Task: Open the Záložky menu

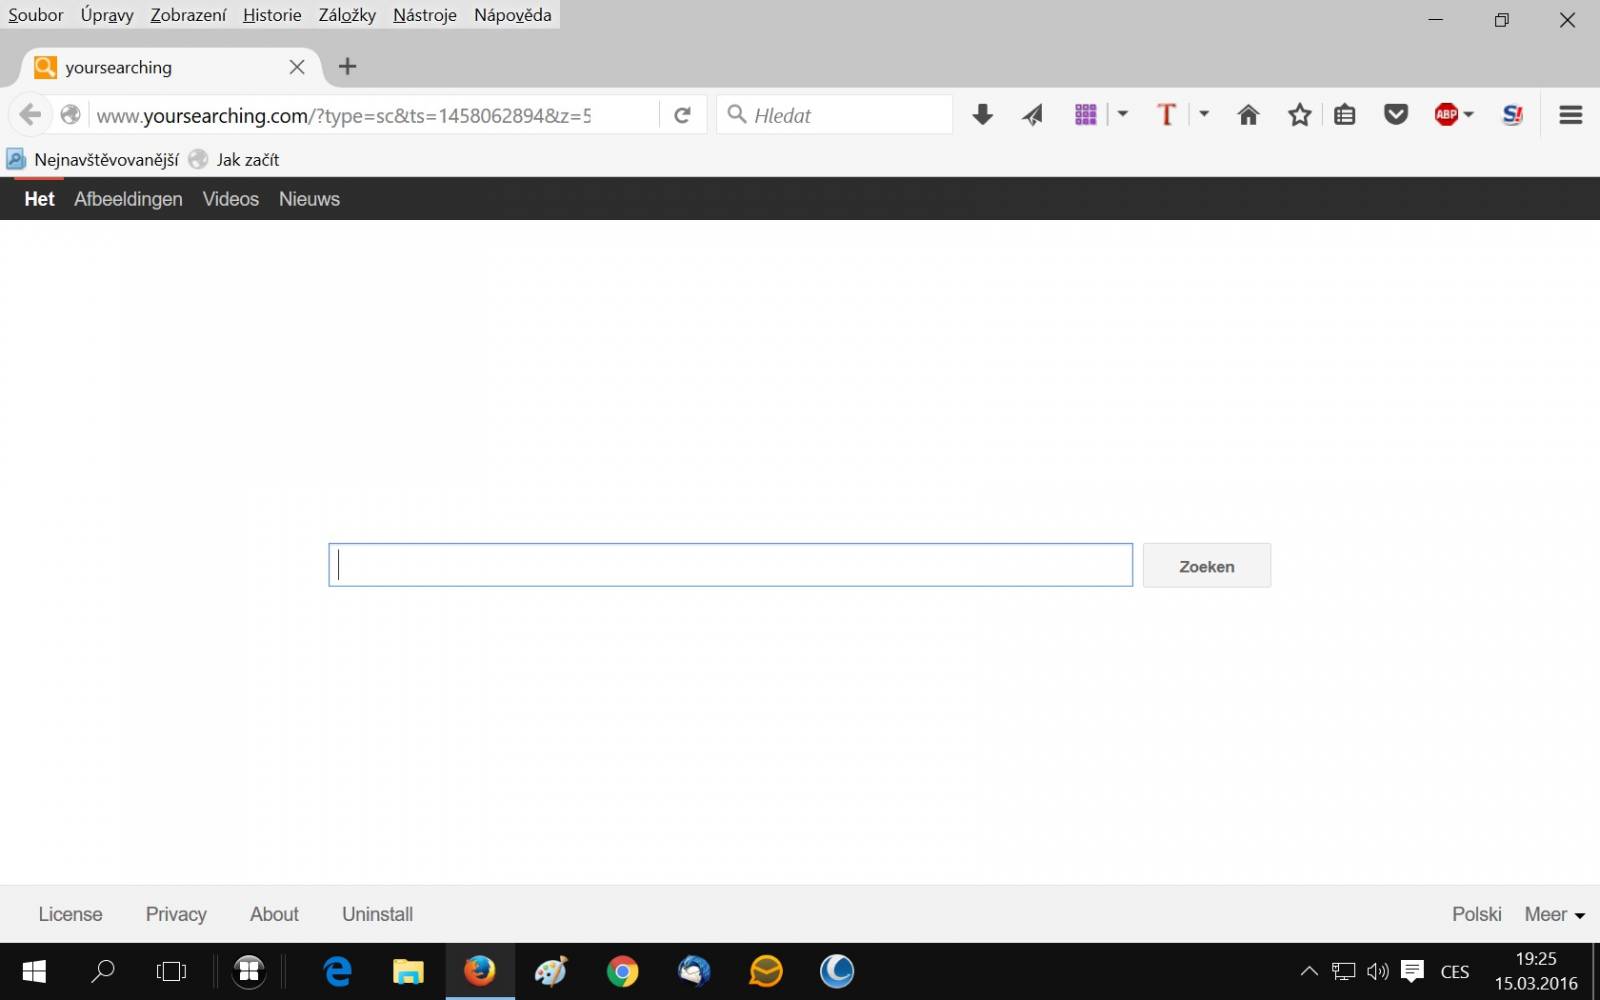Action: (x=347, y=15)
